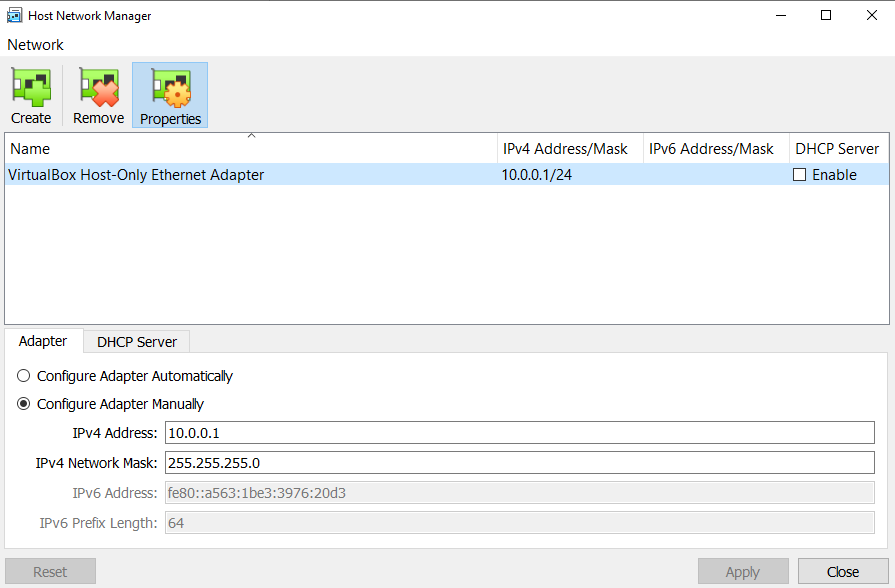This screenshot has width=895, height=588.
Task: Click the Close button at the bottom
Action: [843, 571]
